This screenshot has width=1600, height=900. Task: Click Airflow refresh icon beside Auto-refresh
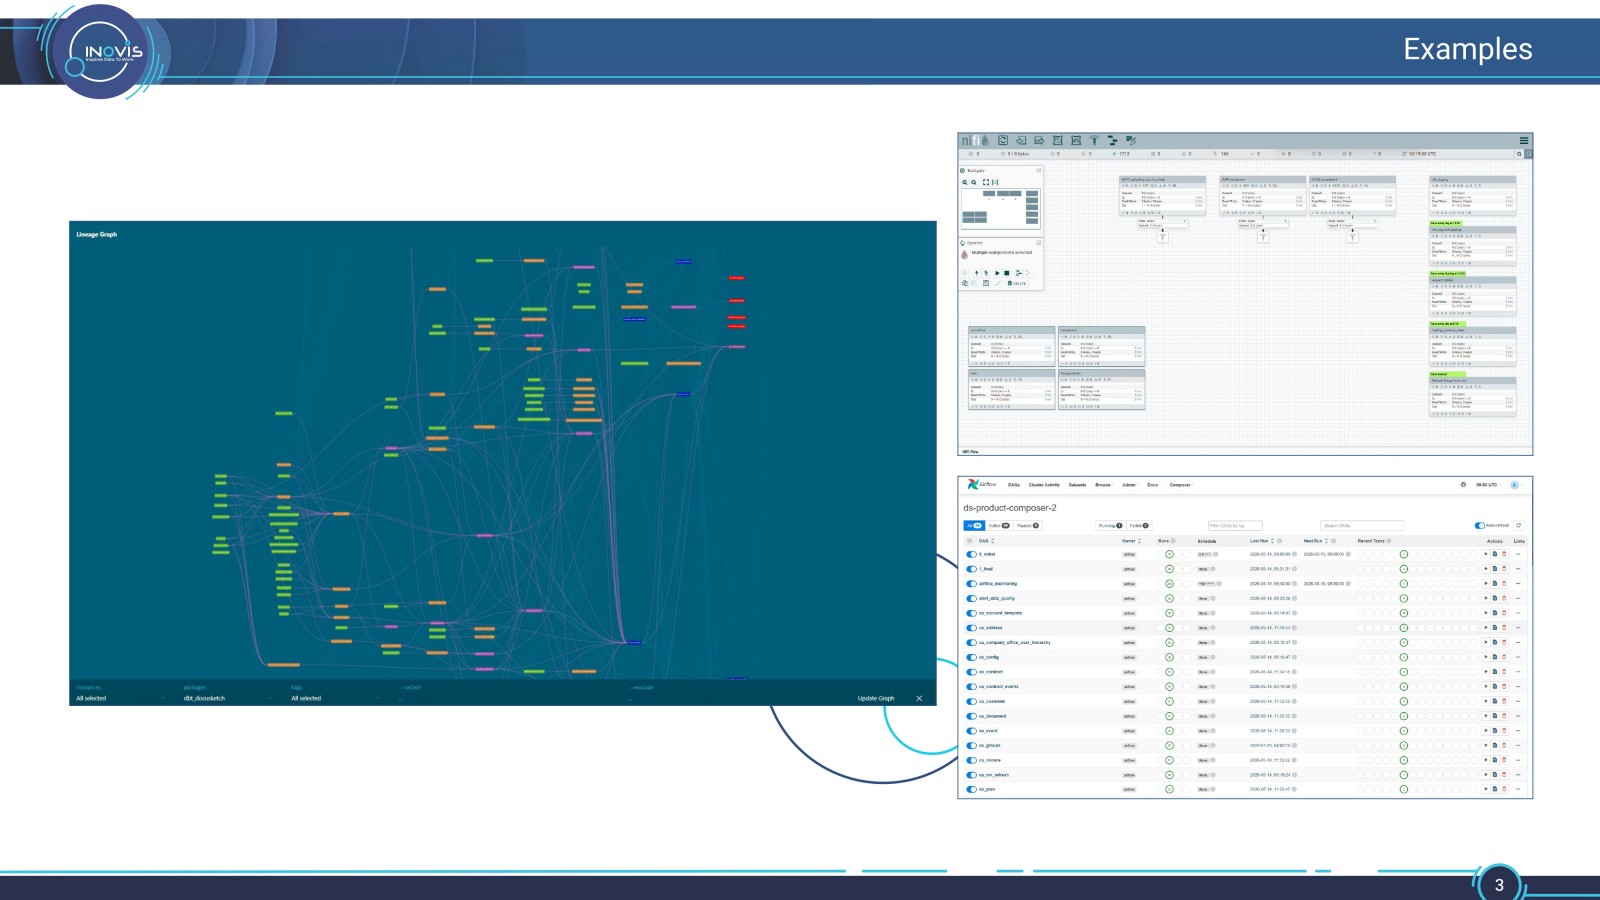1518,525
